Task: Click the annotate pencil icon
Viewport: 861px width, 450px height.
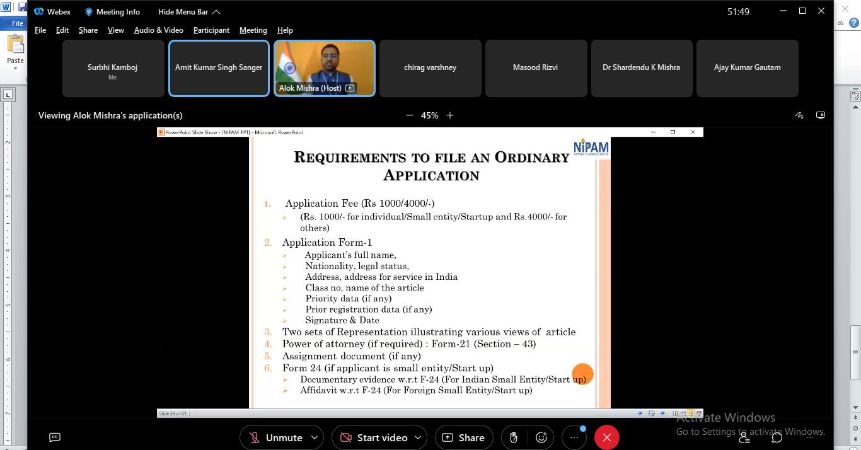Action: tap(800, 115)
